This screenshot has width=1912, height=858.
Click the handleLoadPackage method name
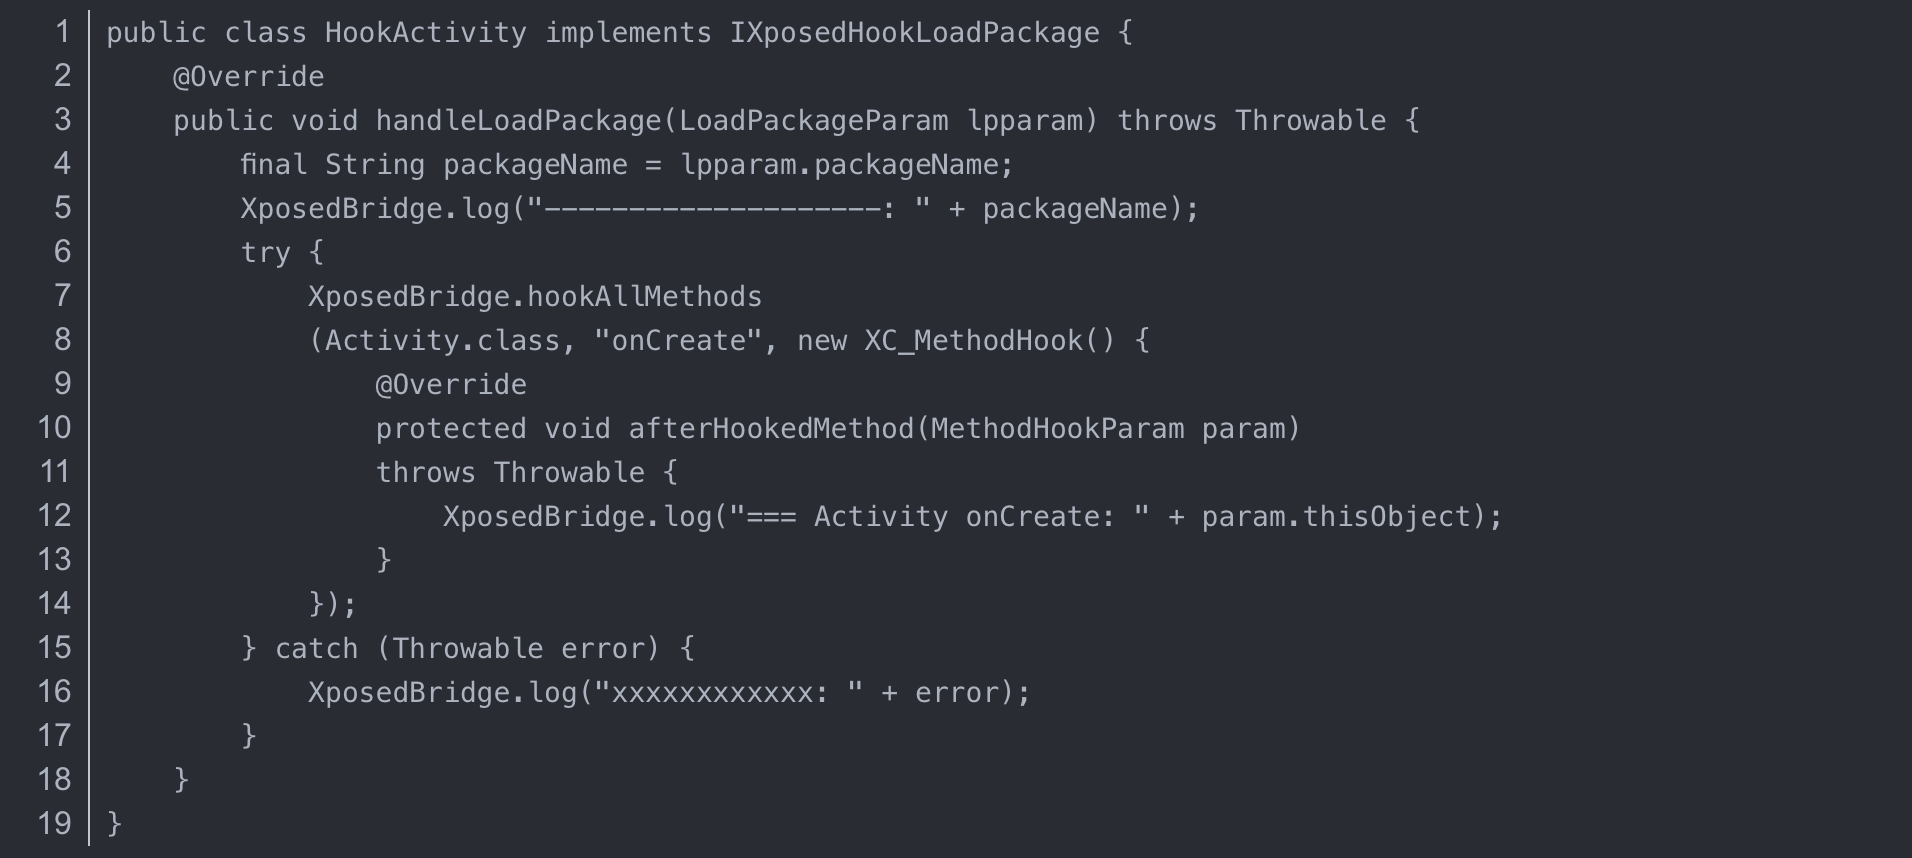(x=518, y=121)
